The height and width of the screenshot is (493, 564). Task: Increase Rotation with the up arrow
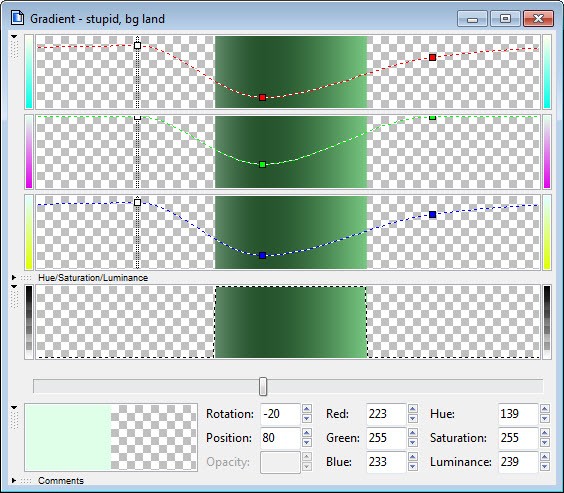pyautogui.click(x=306, y=408)
